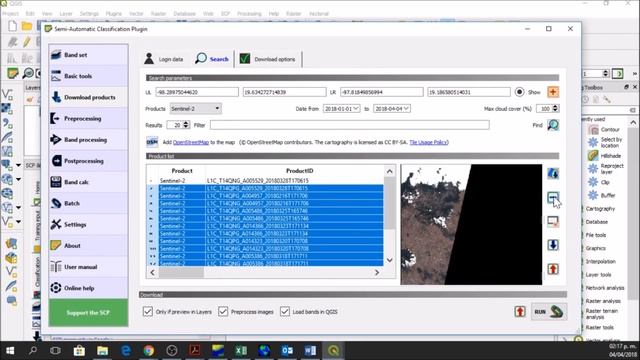Toggle Only if preview in Layers checkbox
The height and width of the screenshot is (360, 640).
pos(148,311)
